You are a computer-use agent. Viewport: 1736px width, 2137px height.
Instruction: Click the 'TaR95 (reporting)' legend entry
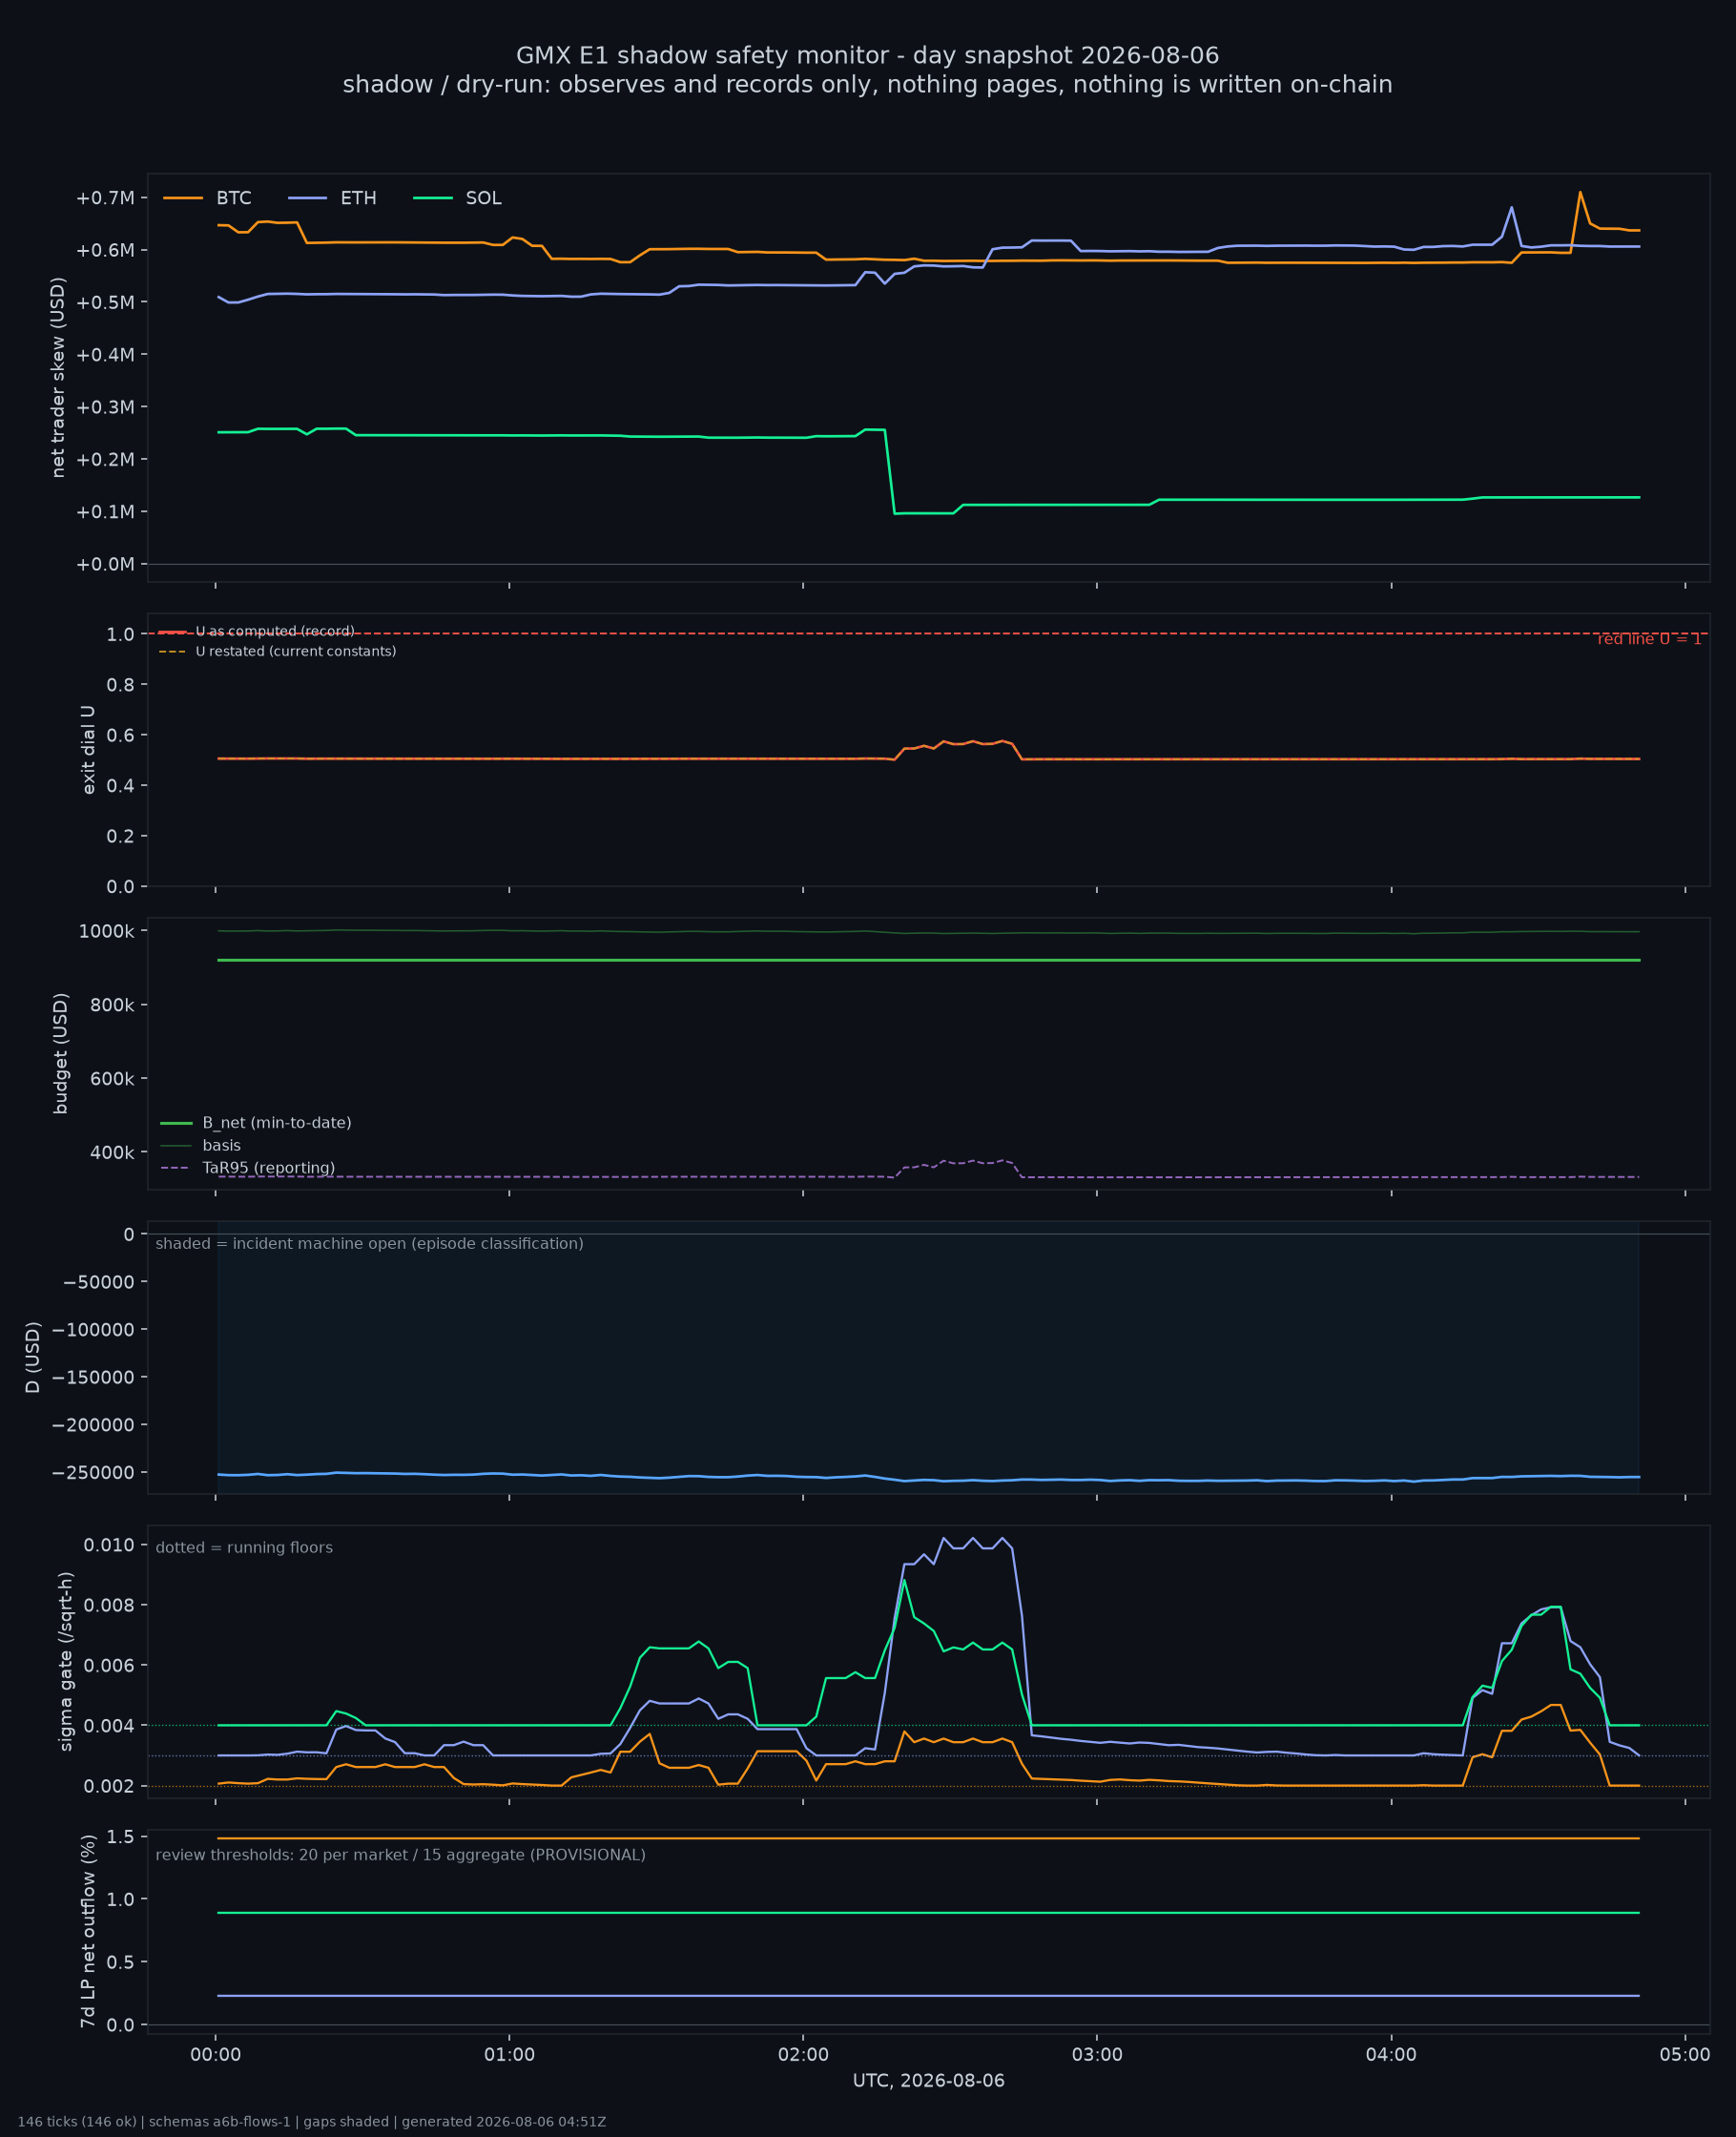[248, 1168]
